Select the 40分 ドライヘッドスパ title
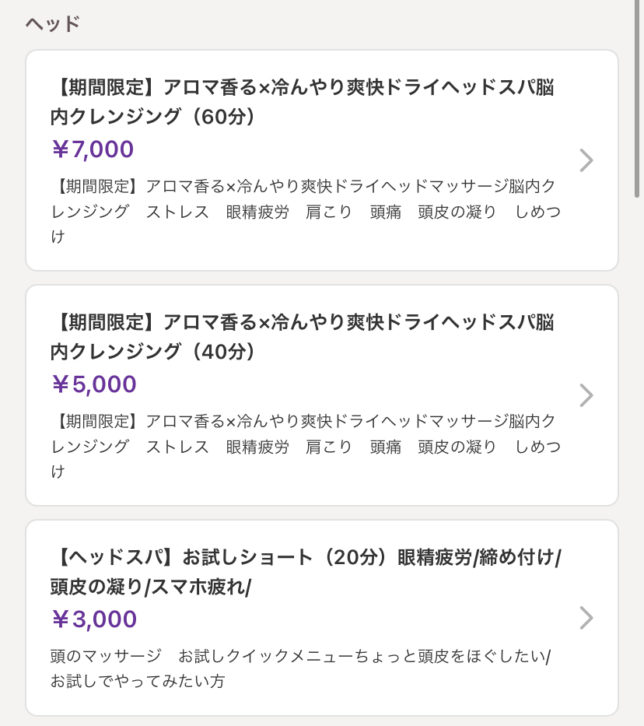The width and height of the screenshot is (644, 726). tap(300, 323)
